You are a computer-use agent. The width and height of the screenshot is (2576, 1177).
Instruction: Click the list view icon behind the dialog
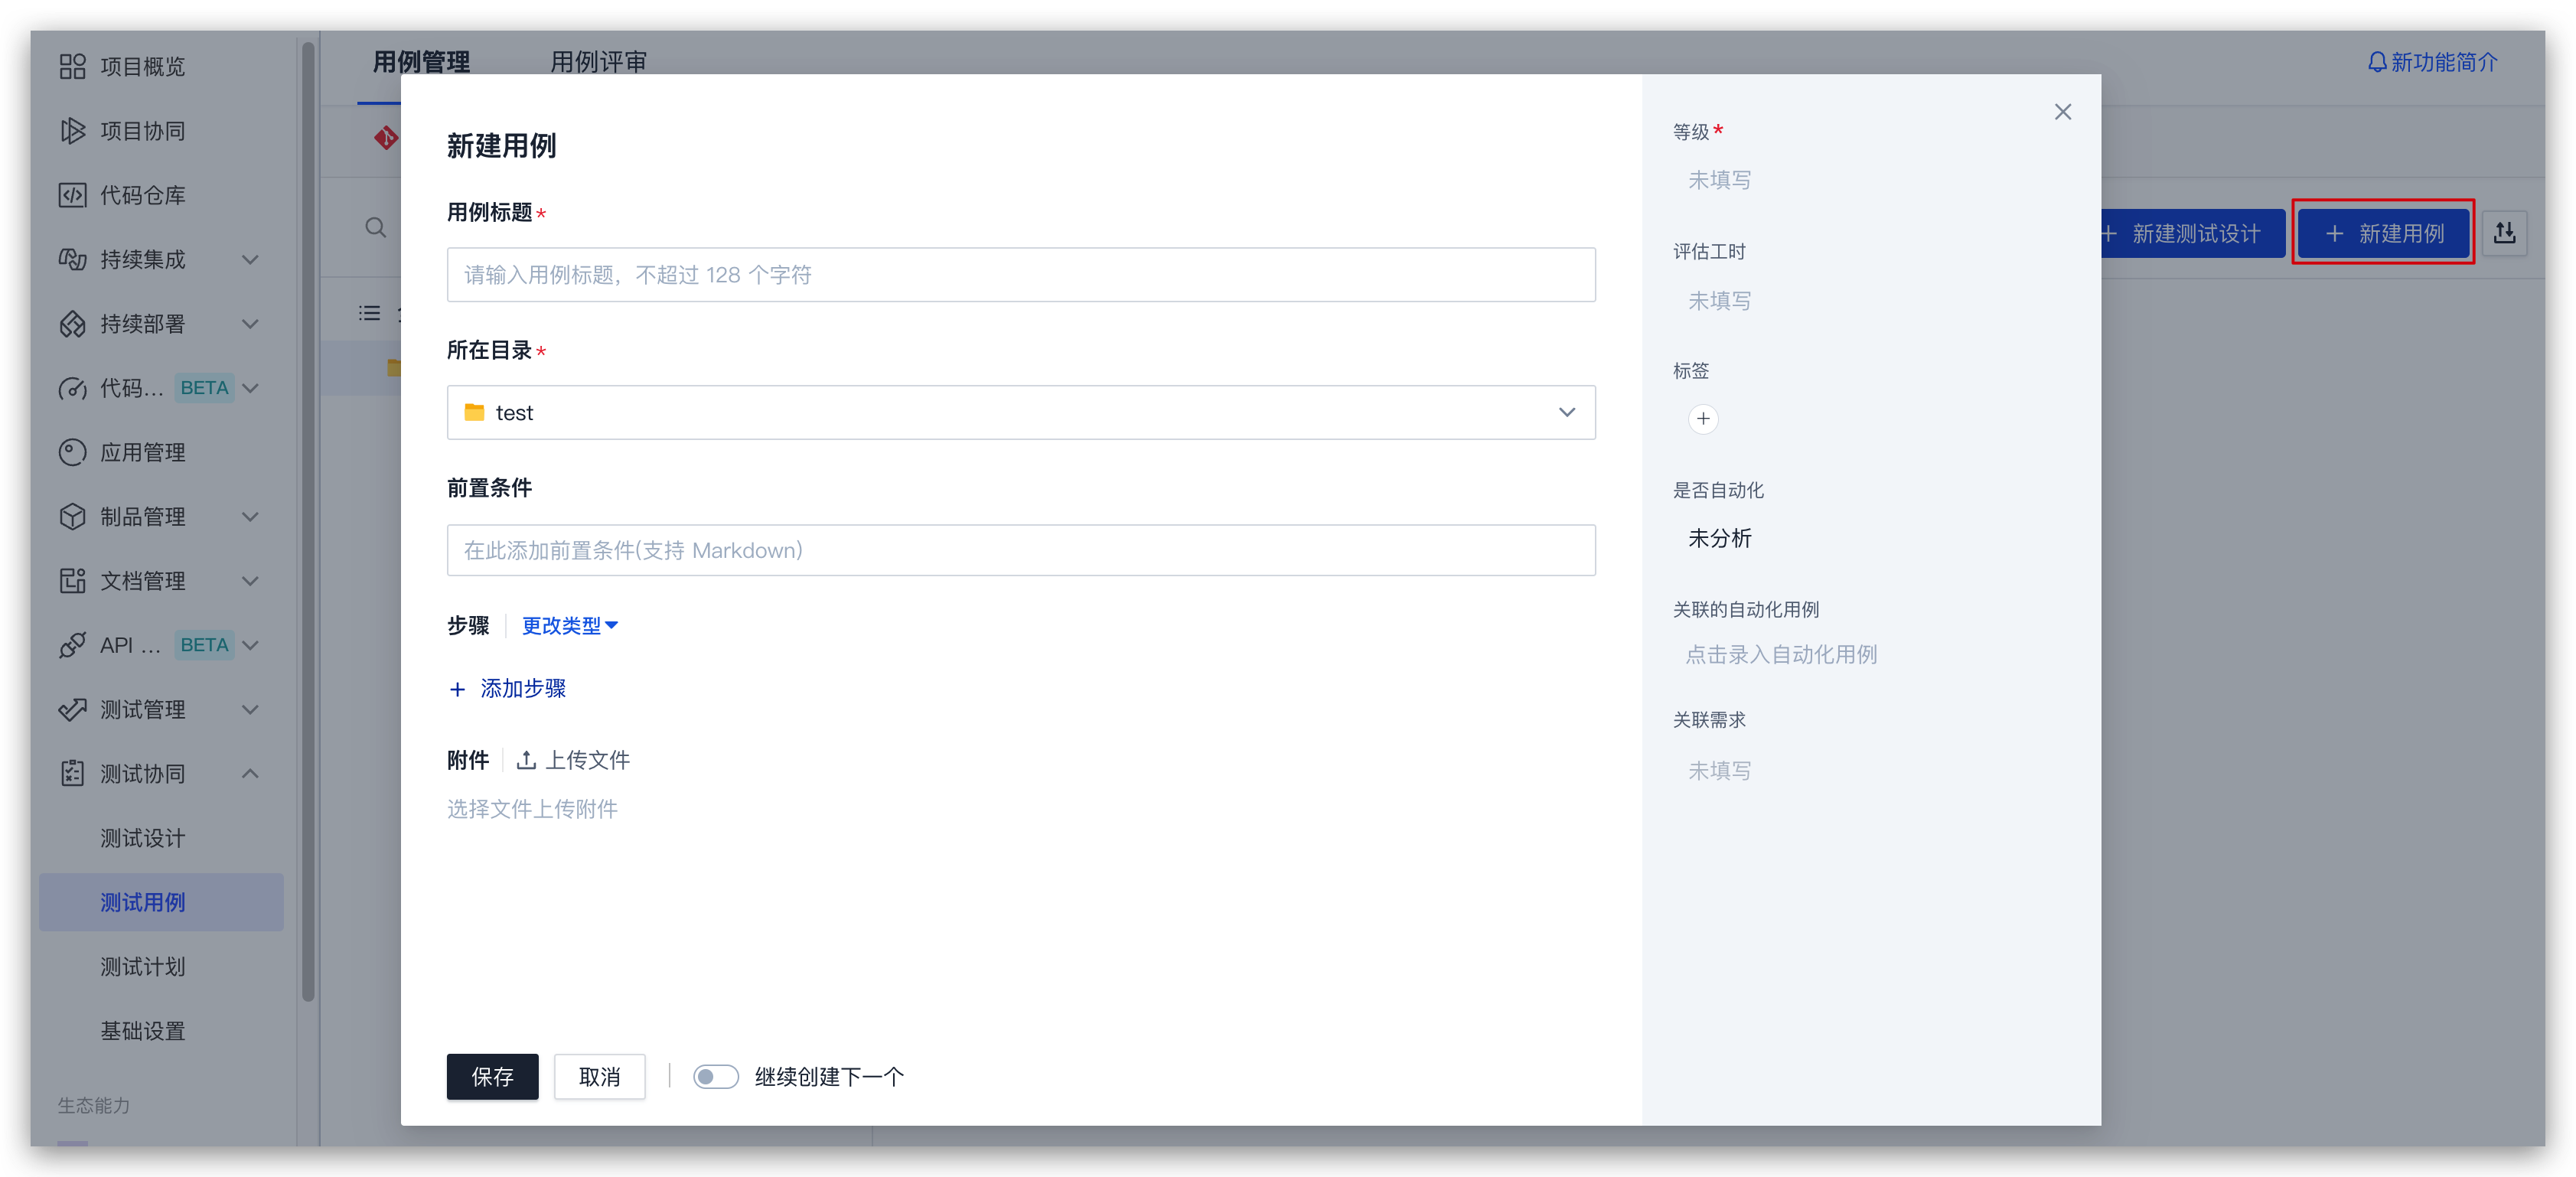370,313
